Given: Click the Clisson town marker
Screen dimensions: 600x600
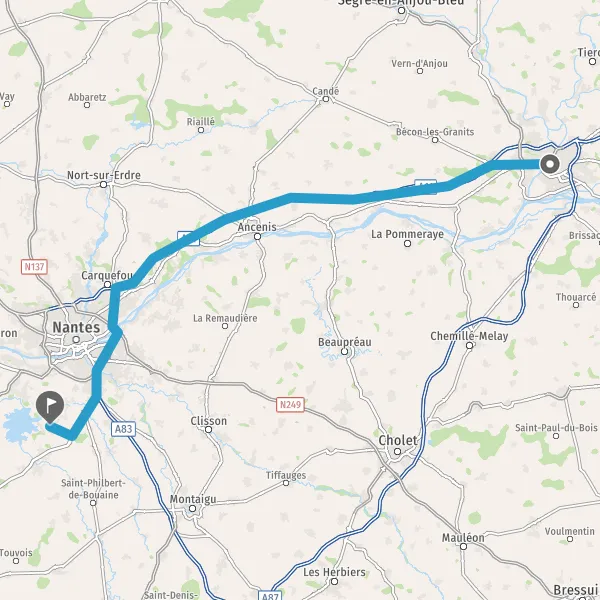Looking at the screenshot, I should click(x=209, y=429).
